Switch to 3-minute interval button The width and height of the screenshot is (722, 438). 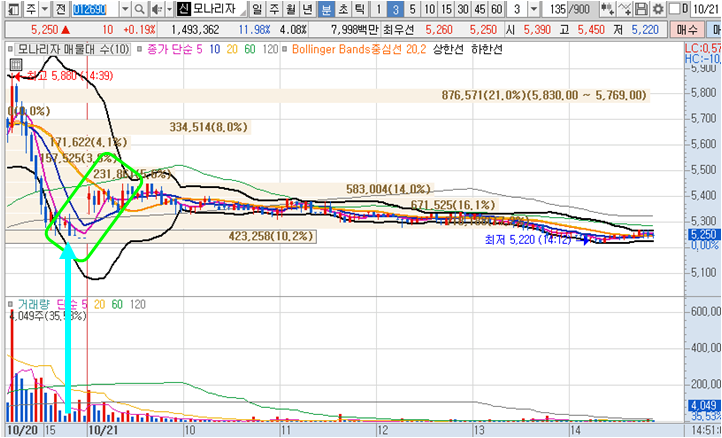pyautogui.click(x=395, y=9)
